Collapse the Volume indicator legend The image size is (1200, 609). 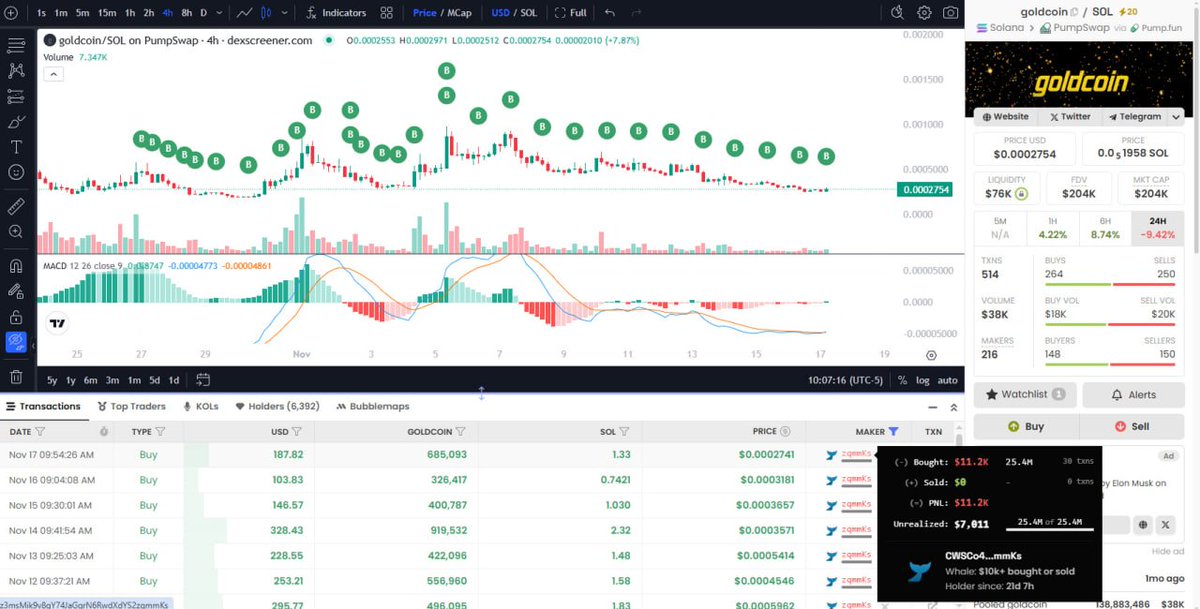[53, 74]
